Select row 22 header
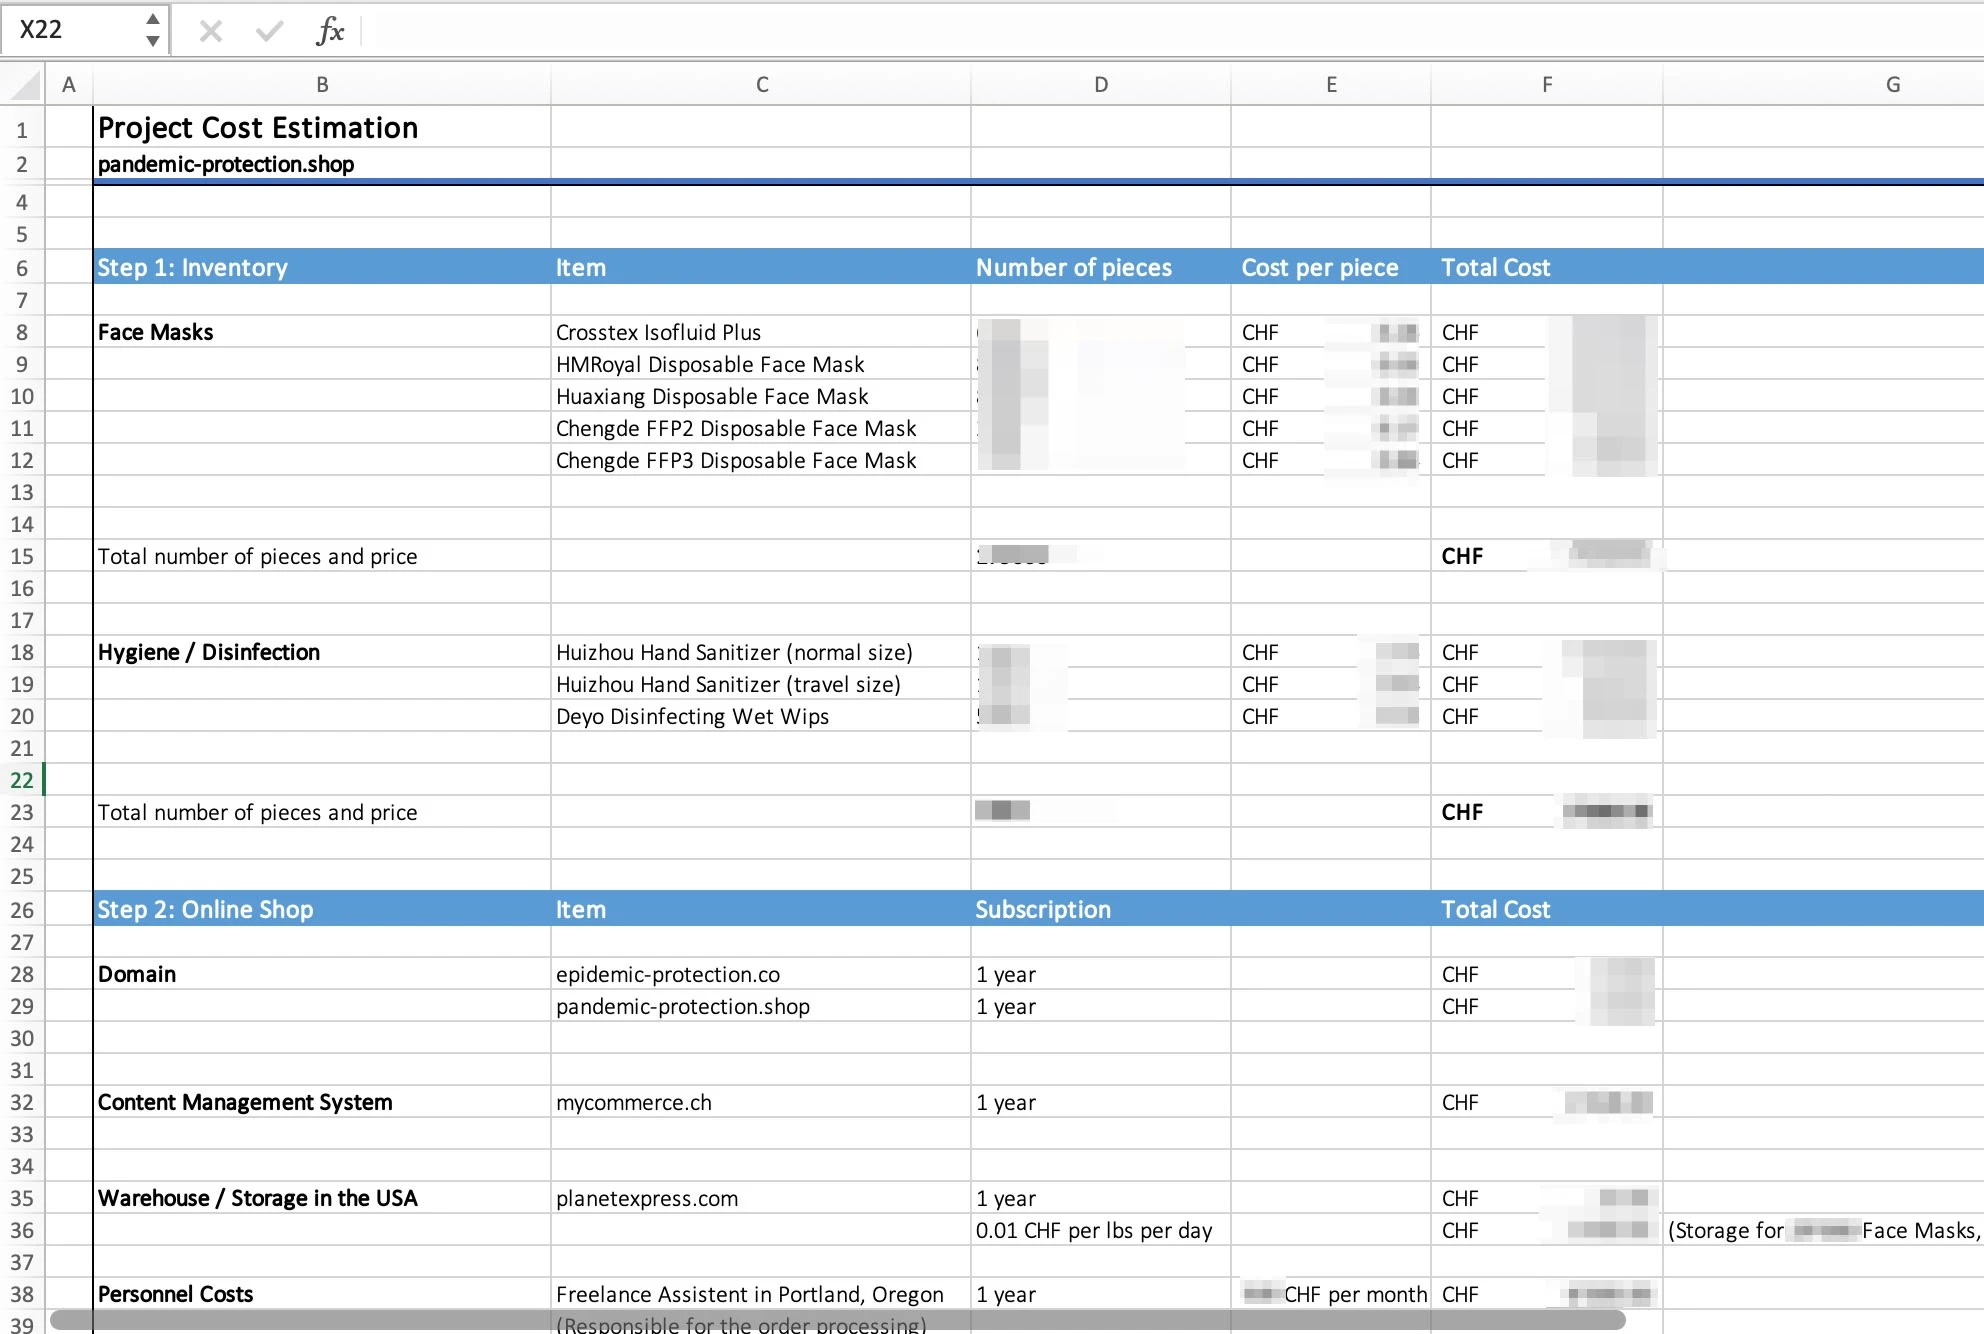The width and height of the screenshot is (1984, 1334). (x=22, y=780)
